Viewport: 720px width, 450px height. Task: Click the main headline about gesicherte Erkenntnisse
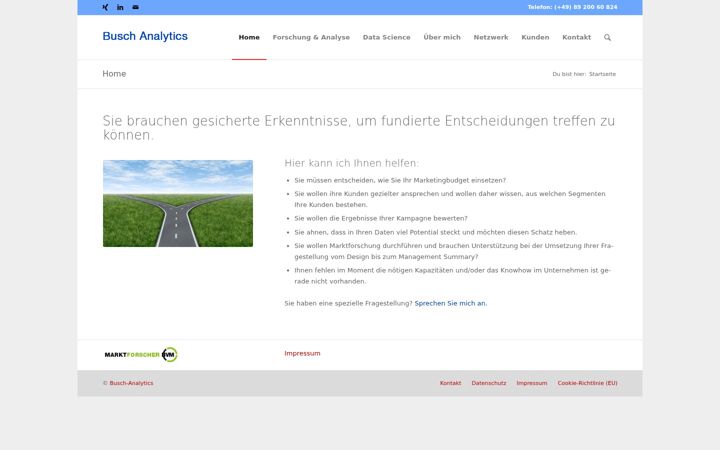point(359,128)
